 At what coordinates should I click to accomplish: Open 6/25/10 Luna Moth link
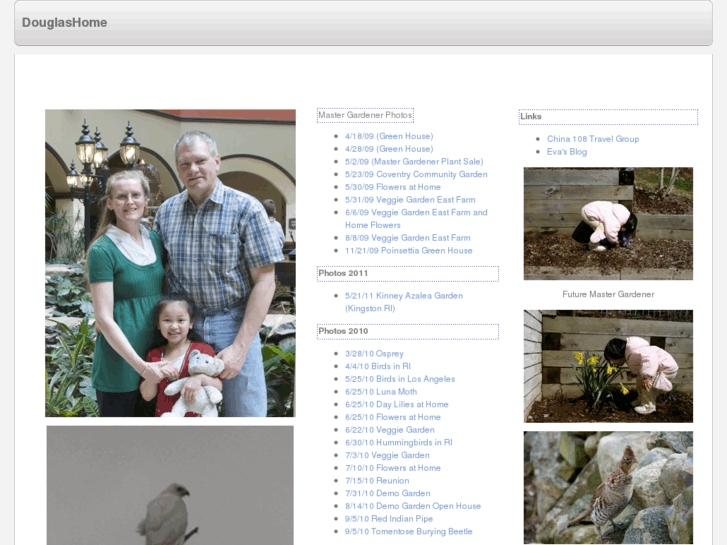[x=381, y=392]
